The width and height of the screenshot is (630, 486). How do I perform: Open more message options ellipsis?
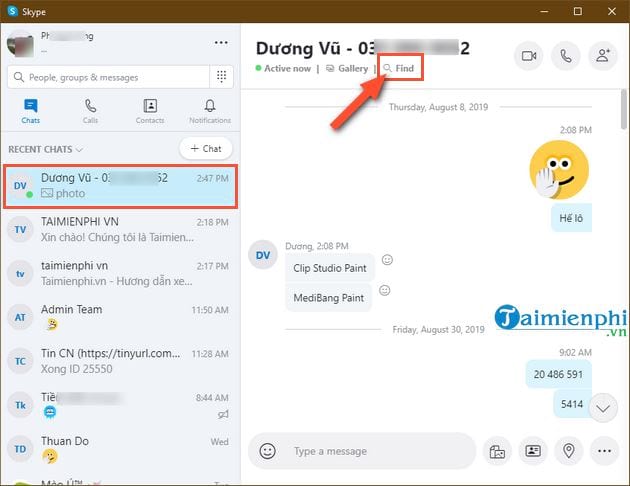click(604, 451)
